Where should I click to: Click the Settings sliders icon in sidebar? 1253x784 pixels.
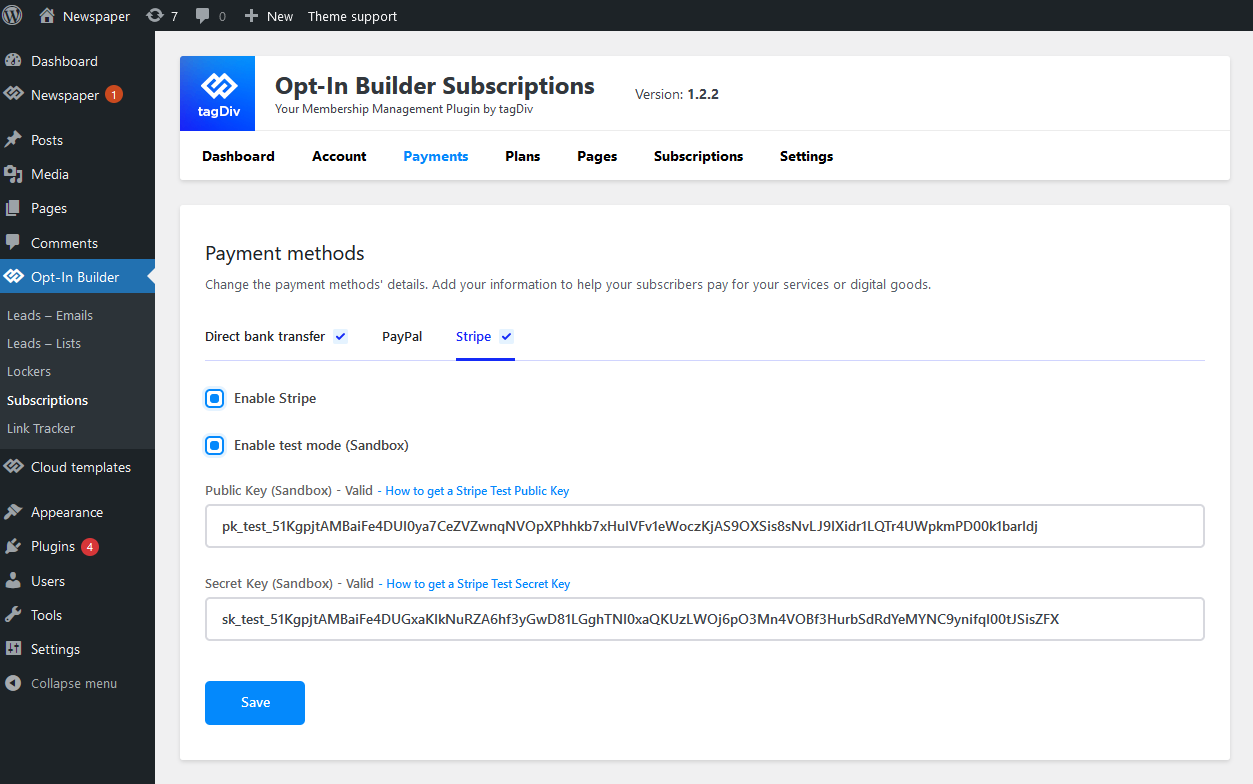click(13, 649)
